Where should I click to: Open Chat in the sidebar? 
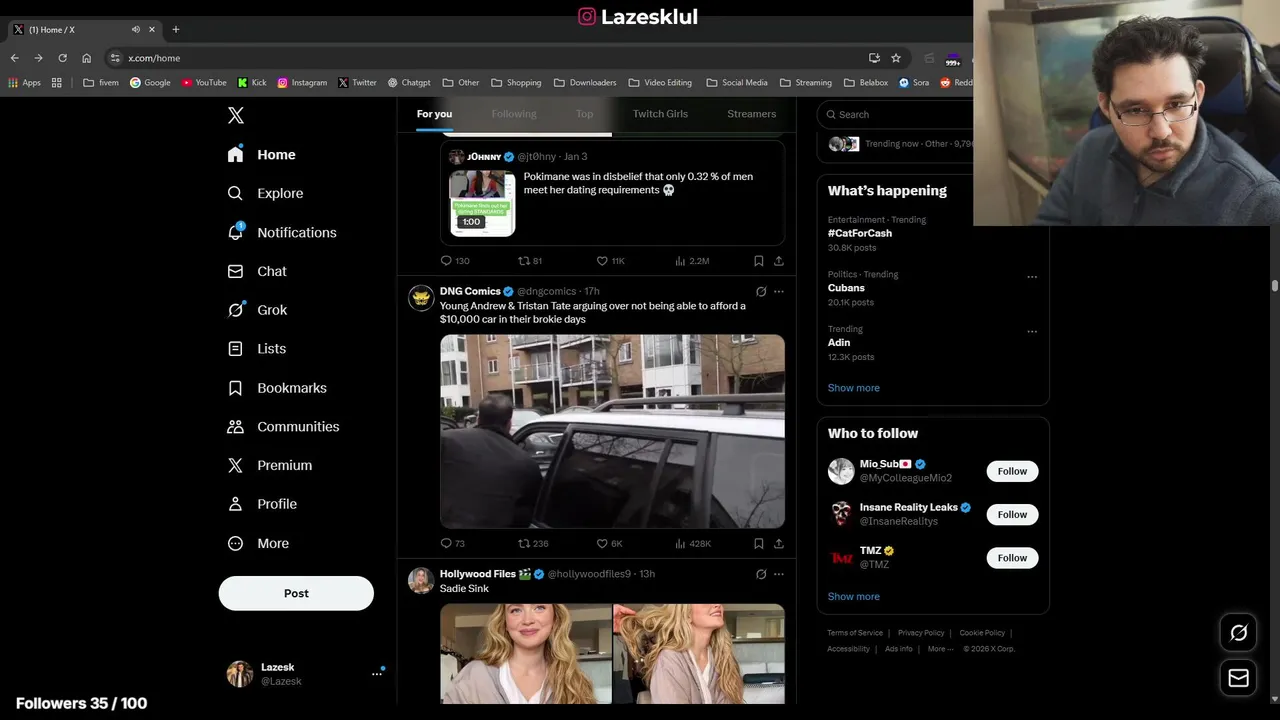click(x=258, y=271)
